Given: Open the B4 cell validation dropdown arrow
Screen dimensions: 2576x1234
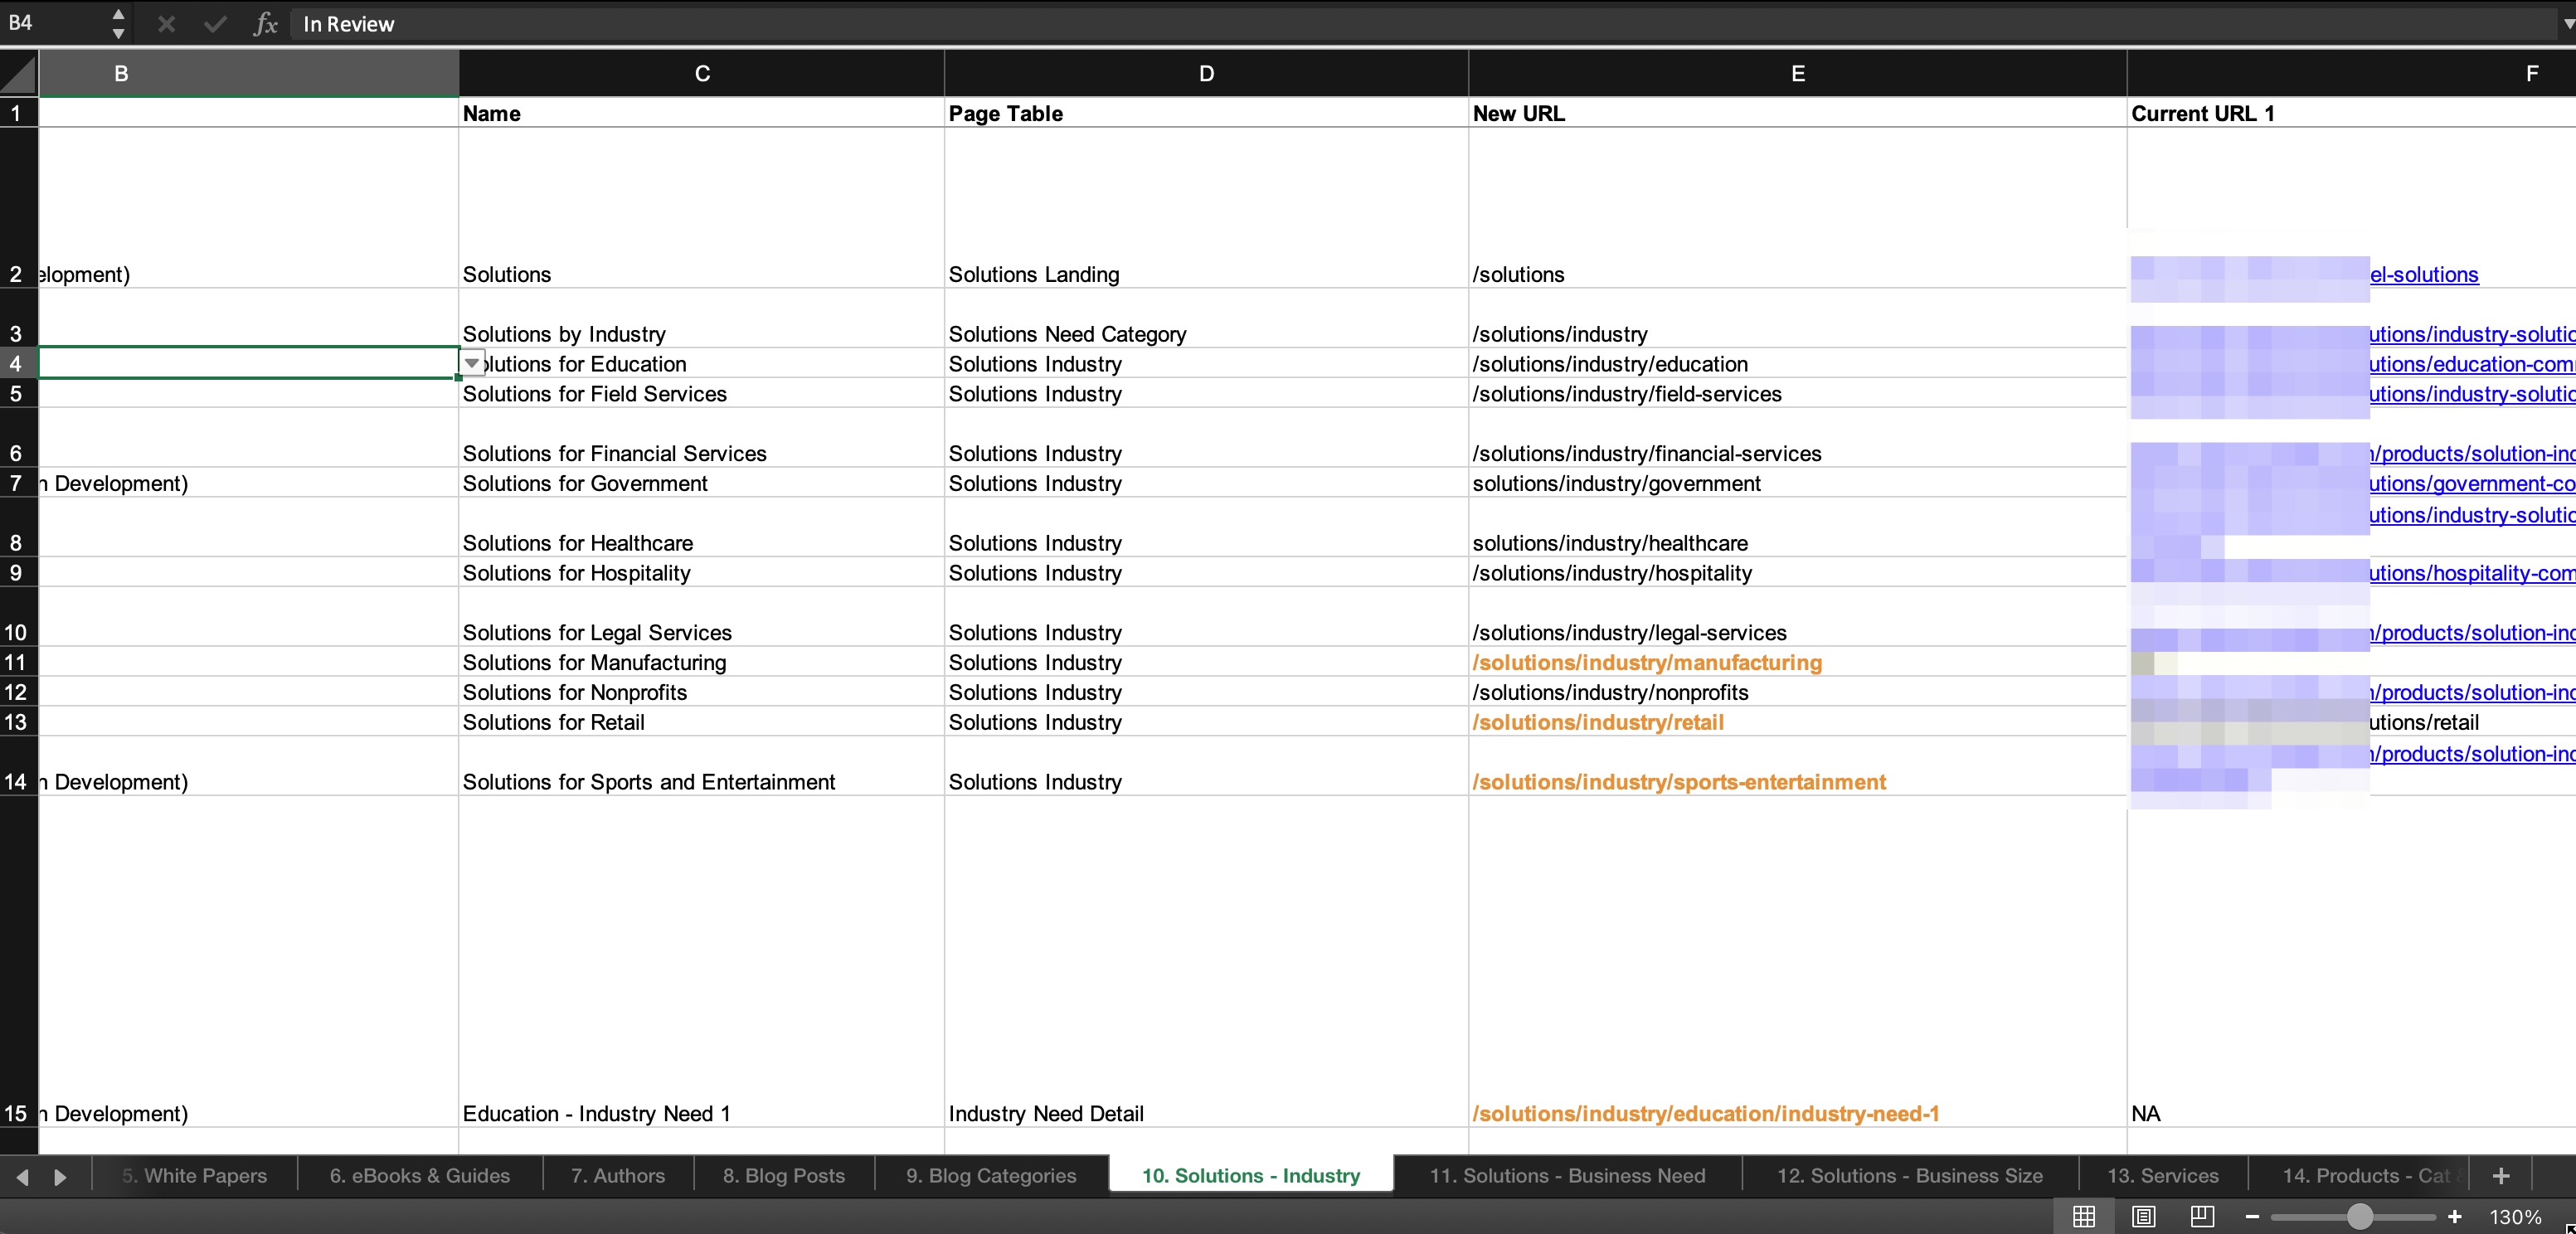Looking at the screenshot, I should click(472, 363).
